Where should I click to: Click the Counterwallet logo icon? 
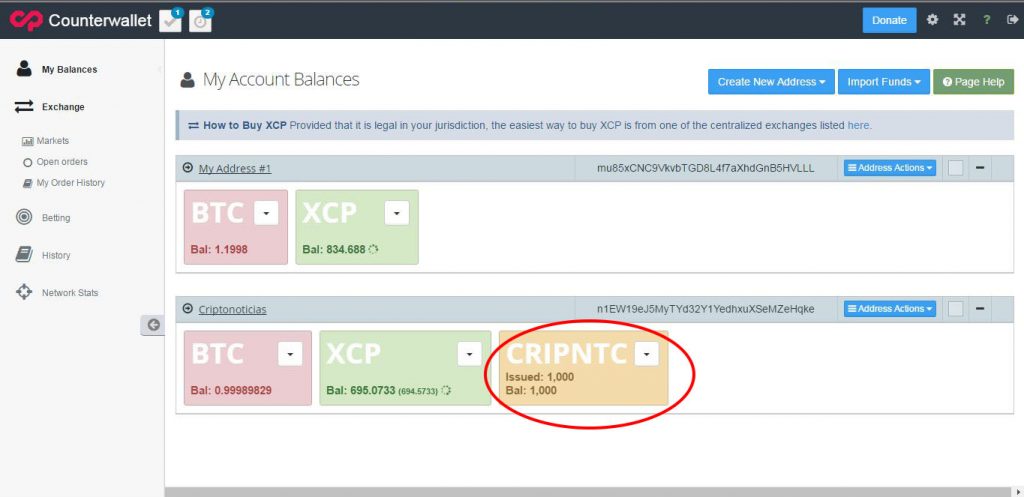point(25,20)
